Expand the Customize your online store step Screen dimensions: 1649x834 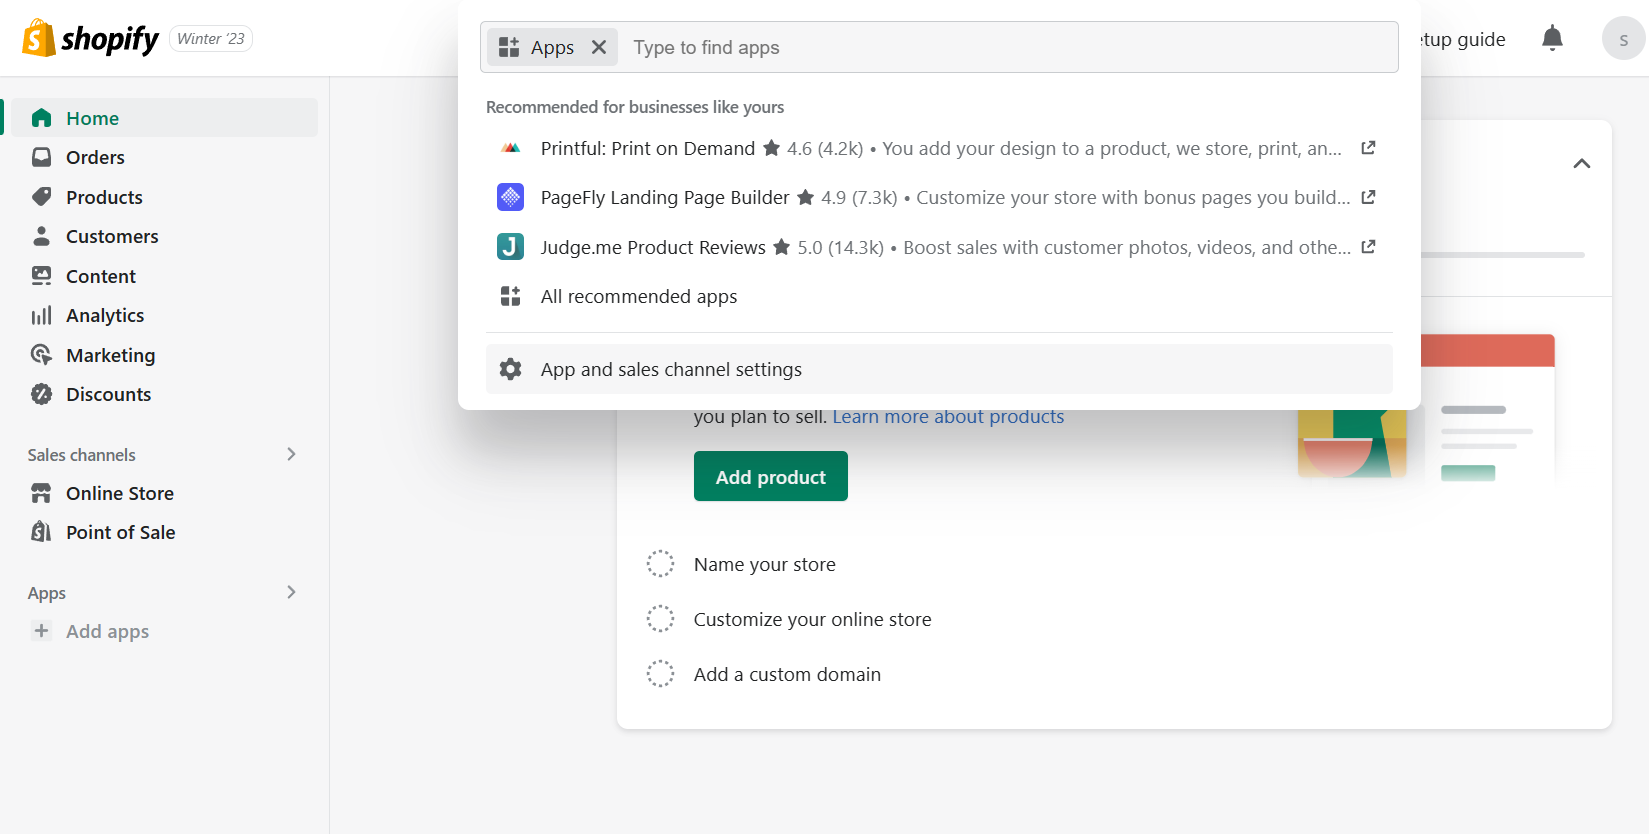[x=813, y=619]
